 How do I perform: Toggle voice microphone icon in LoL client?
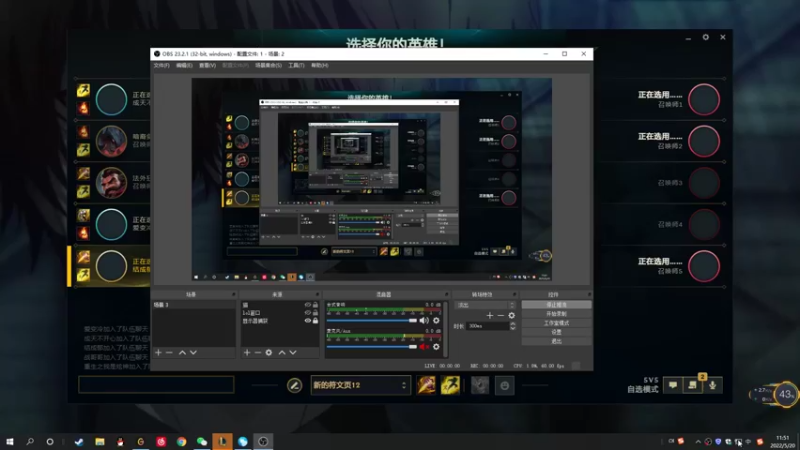coord(713,385)
